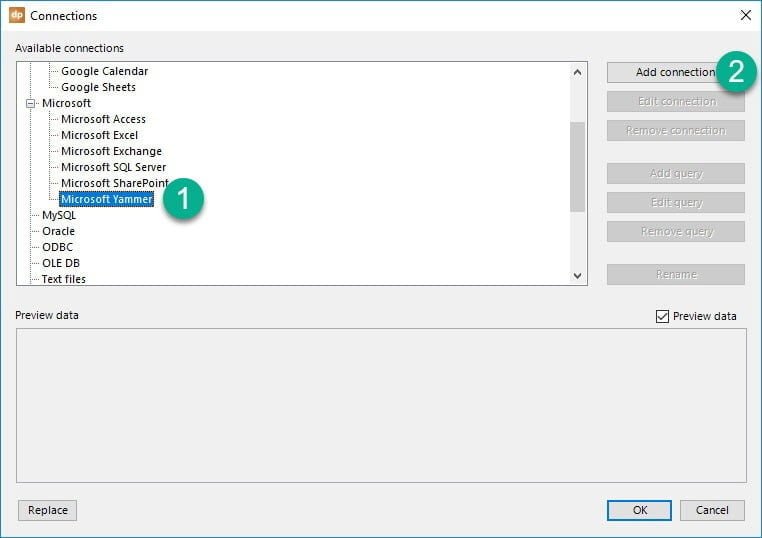Screen dimensions: 762x538
Task: Select OLE DB connection type
Action: tap(61, 263)
